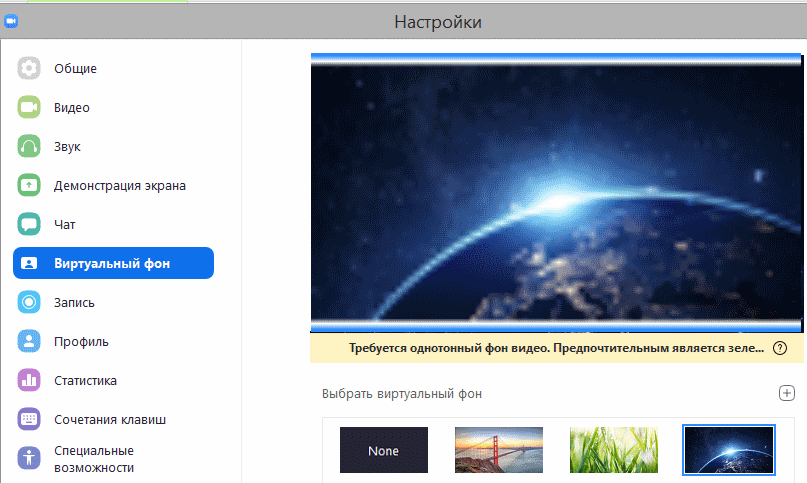This screenshot has height=483, width=807.
Task: Click the keyboard shortcuts icon
Action: [29, 419]
